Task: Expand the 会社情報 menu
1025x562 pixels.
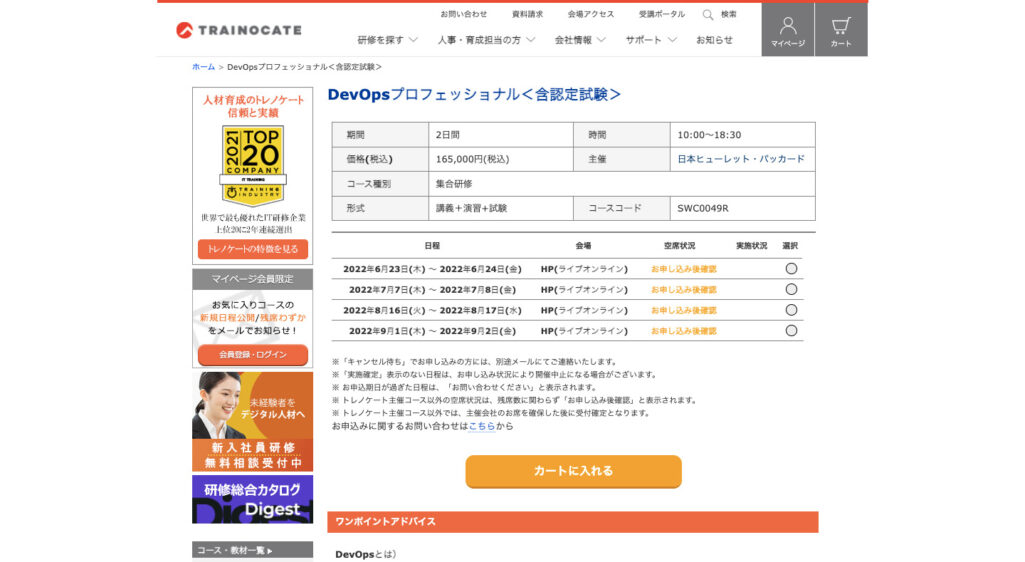Action: [x=580, y=40]
